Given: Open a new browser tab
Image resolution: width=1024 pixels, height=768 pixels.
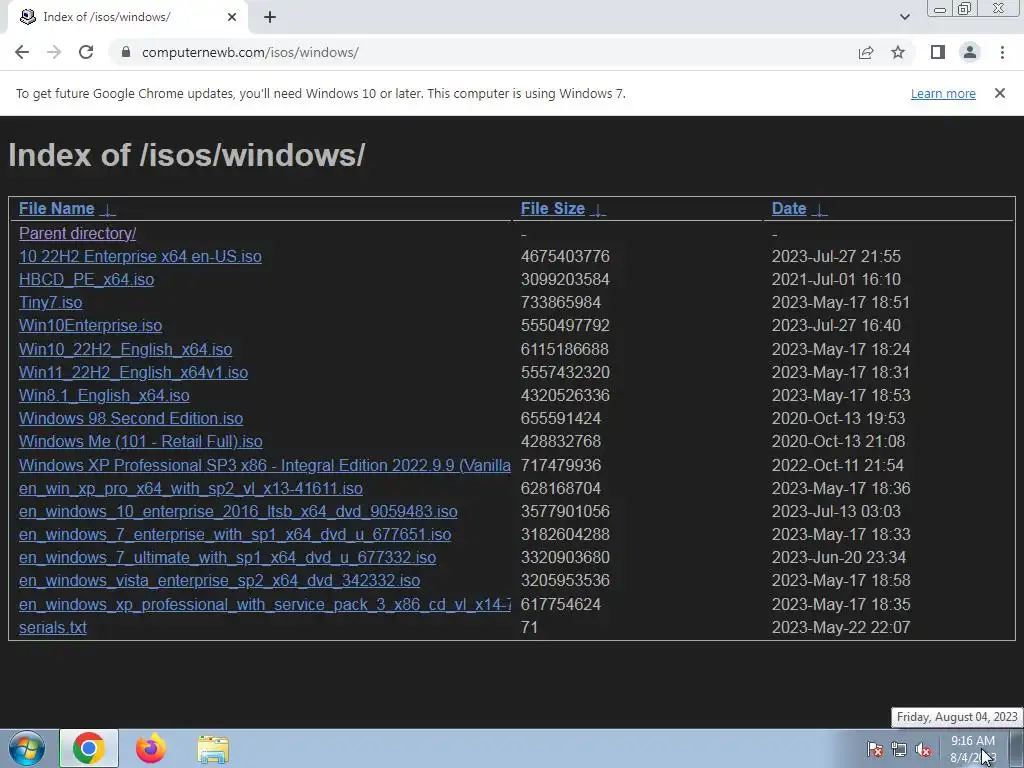Looking at the screenshot, I should 270,17.
